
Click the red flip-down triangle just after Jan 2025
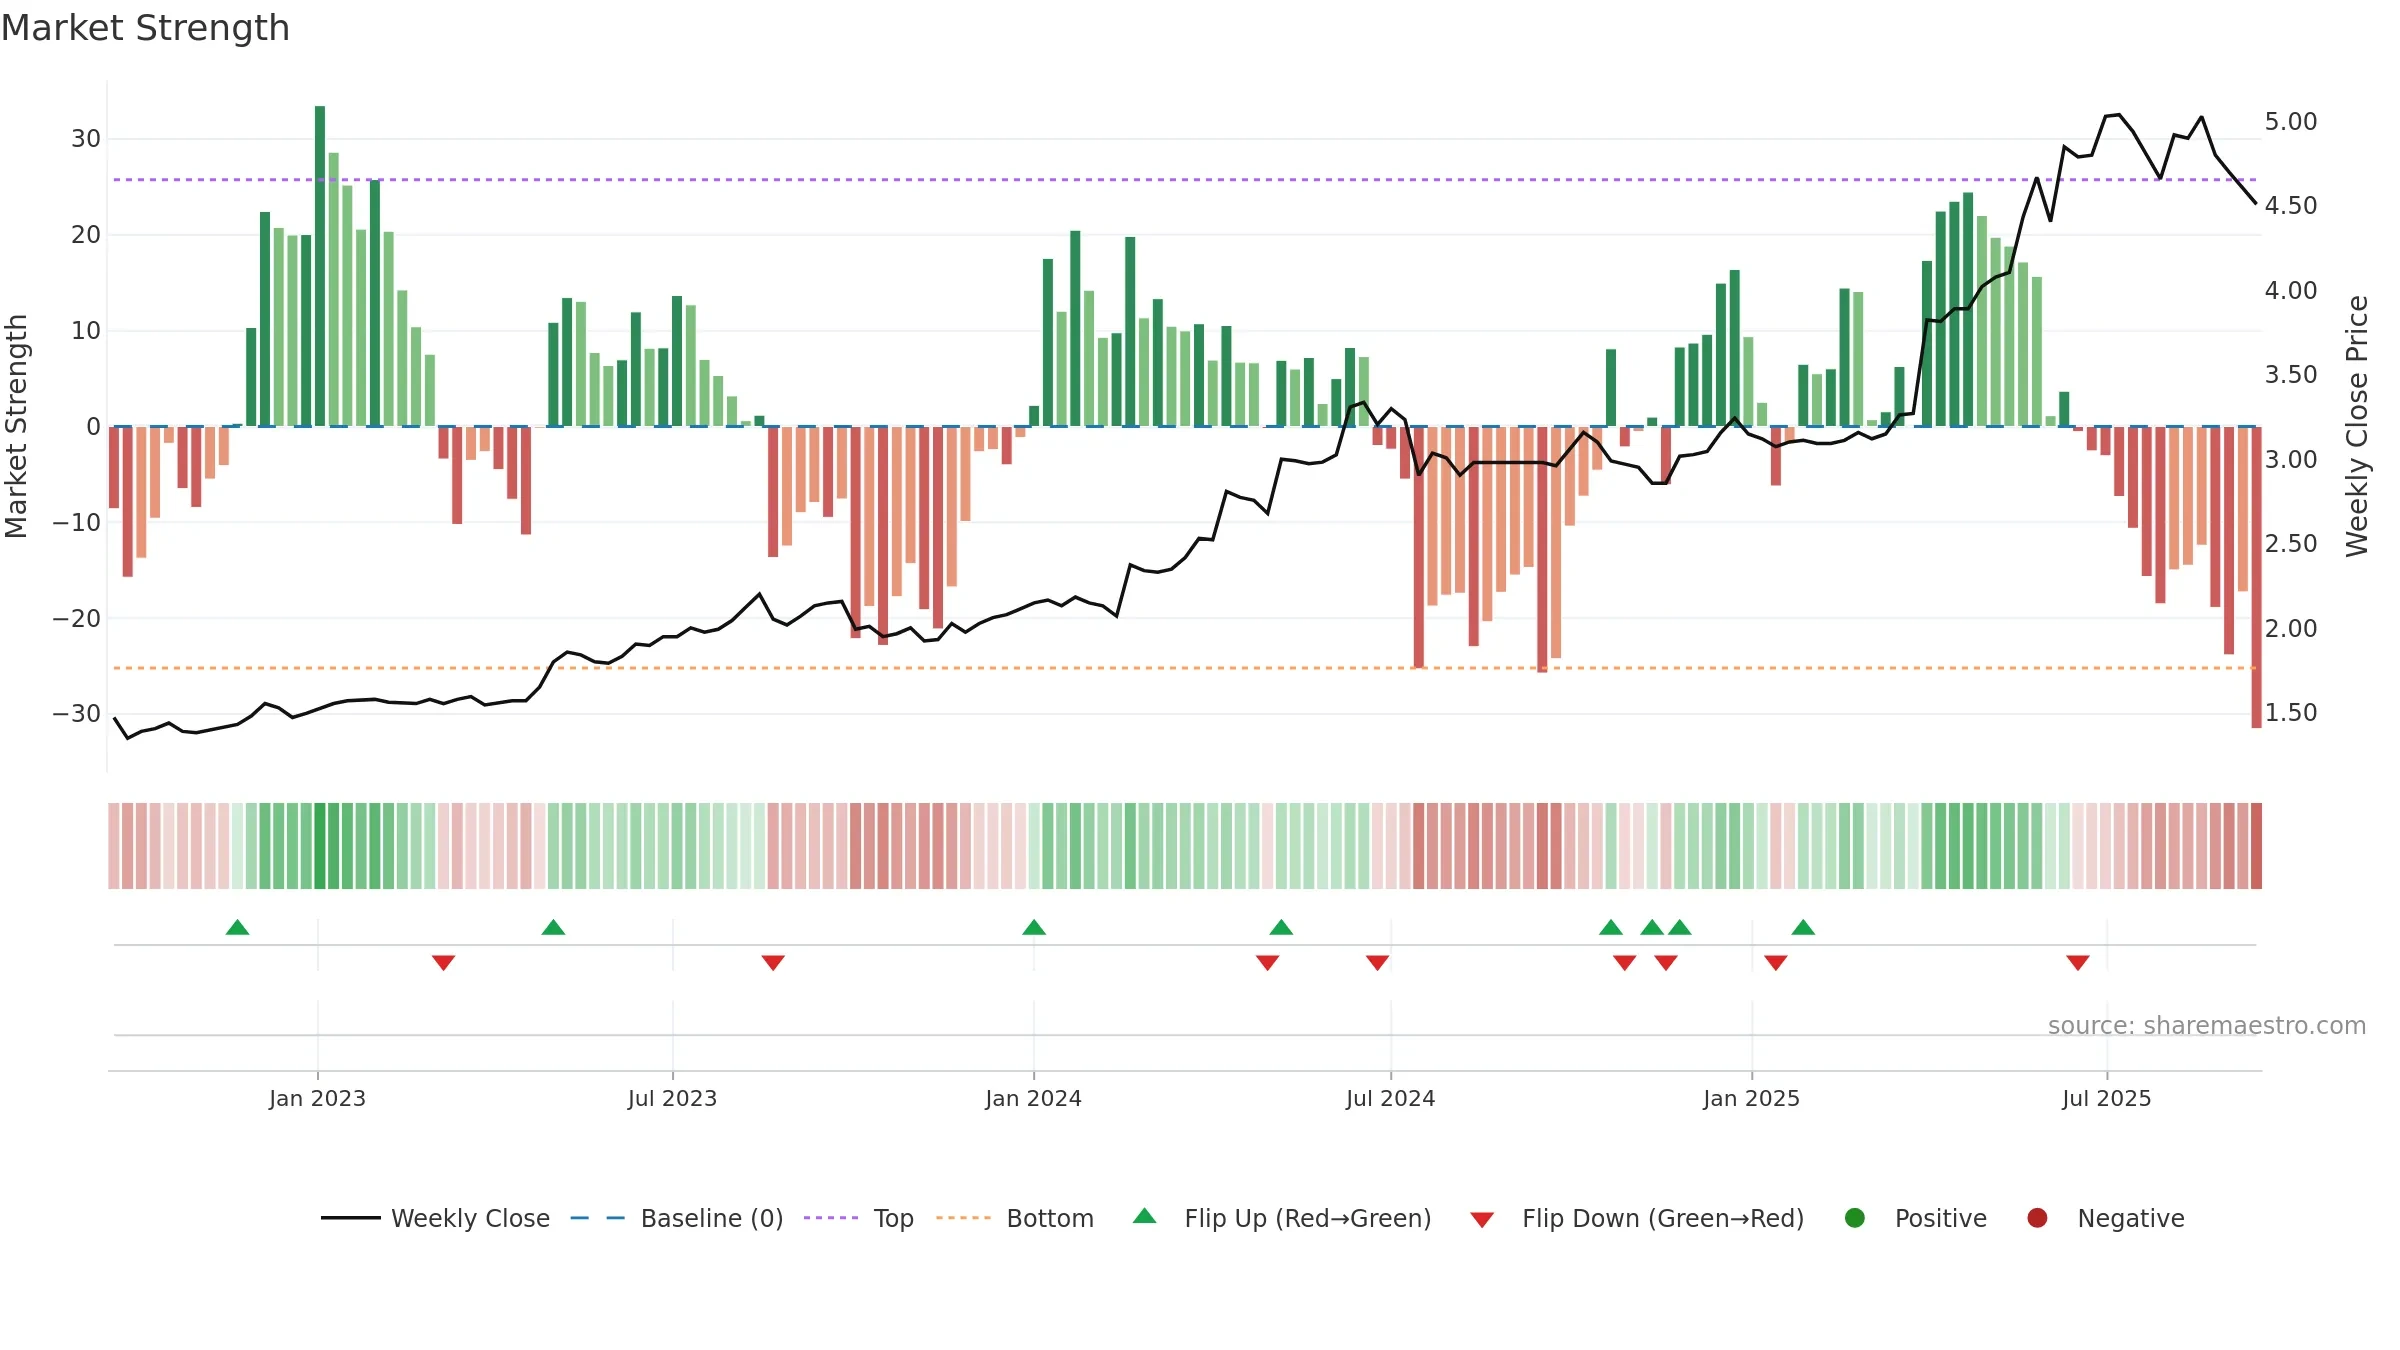(x=1776, y=963)
